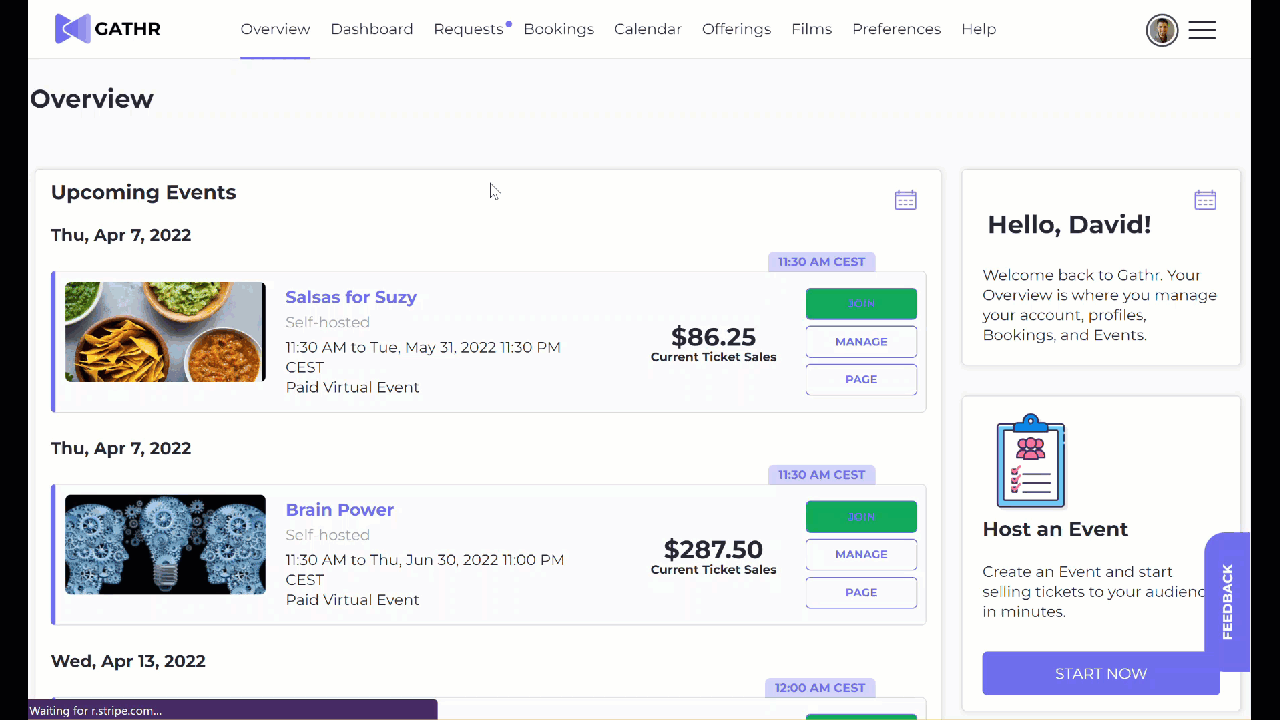
Task: Click the Hello, David! greeting
Action: coord(1069,225)
